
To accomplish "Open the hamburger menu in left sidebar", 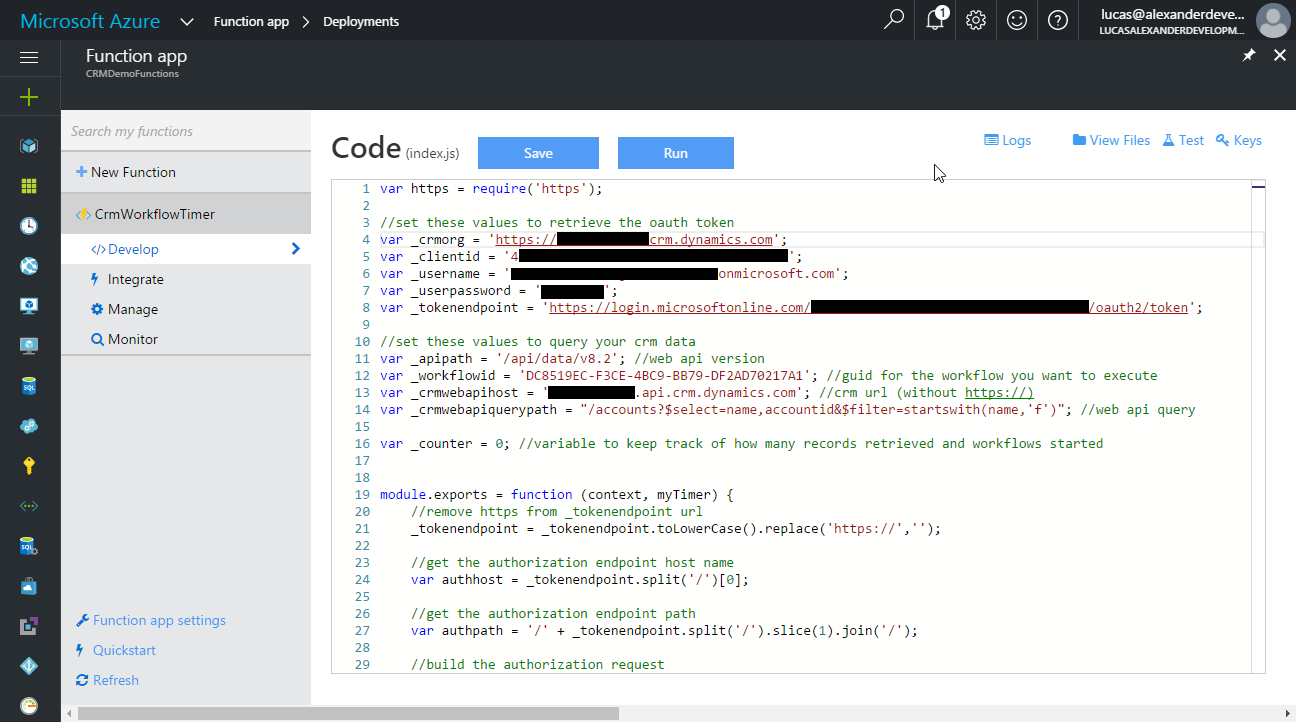I will [29, 58].
